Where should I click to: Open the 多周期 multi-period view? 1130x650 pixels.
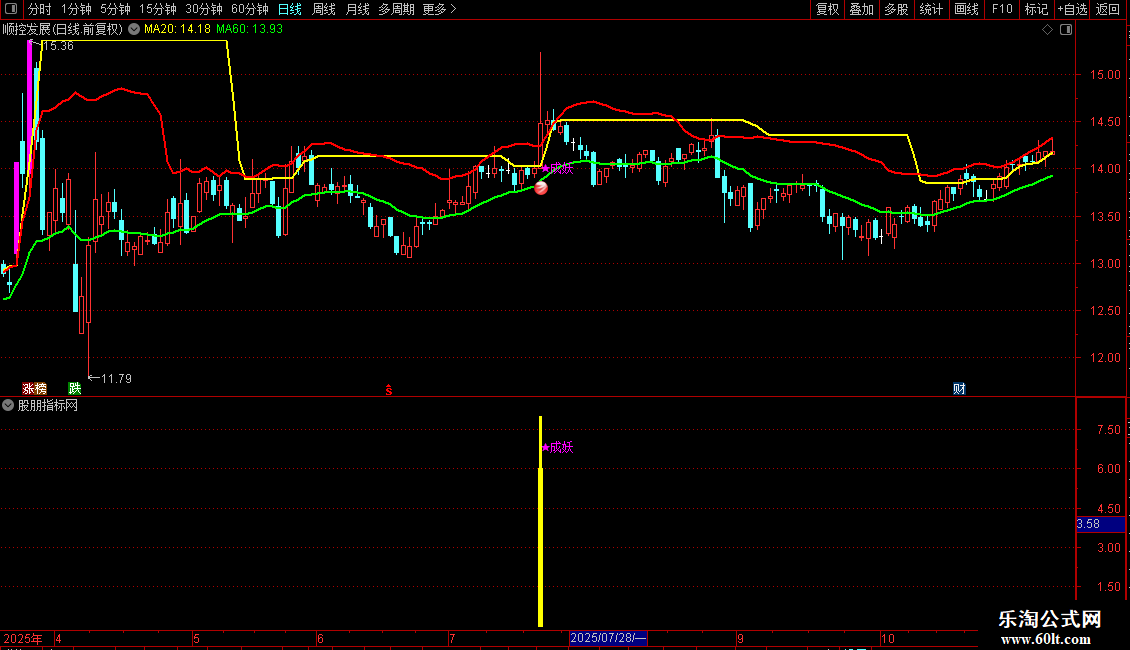(x=396, y=9)
